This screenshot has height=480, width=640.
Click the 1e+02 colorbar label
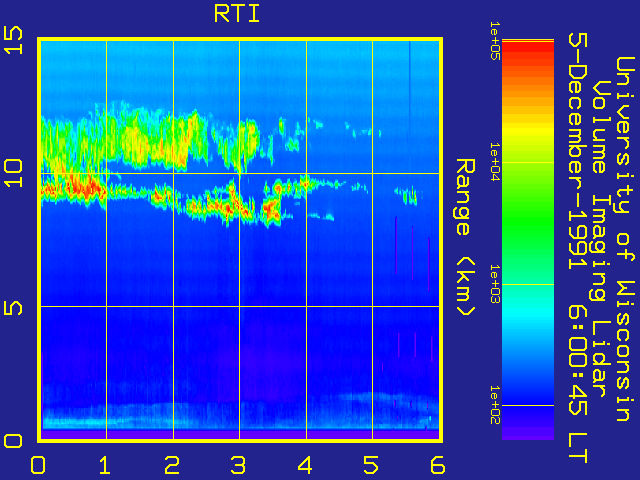coord(495,405)
